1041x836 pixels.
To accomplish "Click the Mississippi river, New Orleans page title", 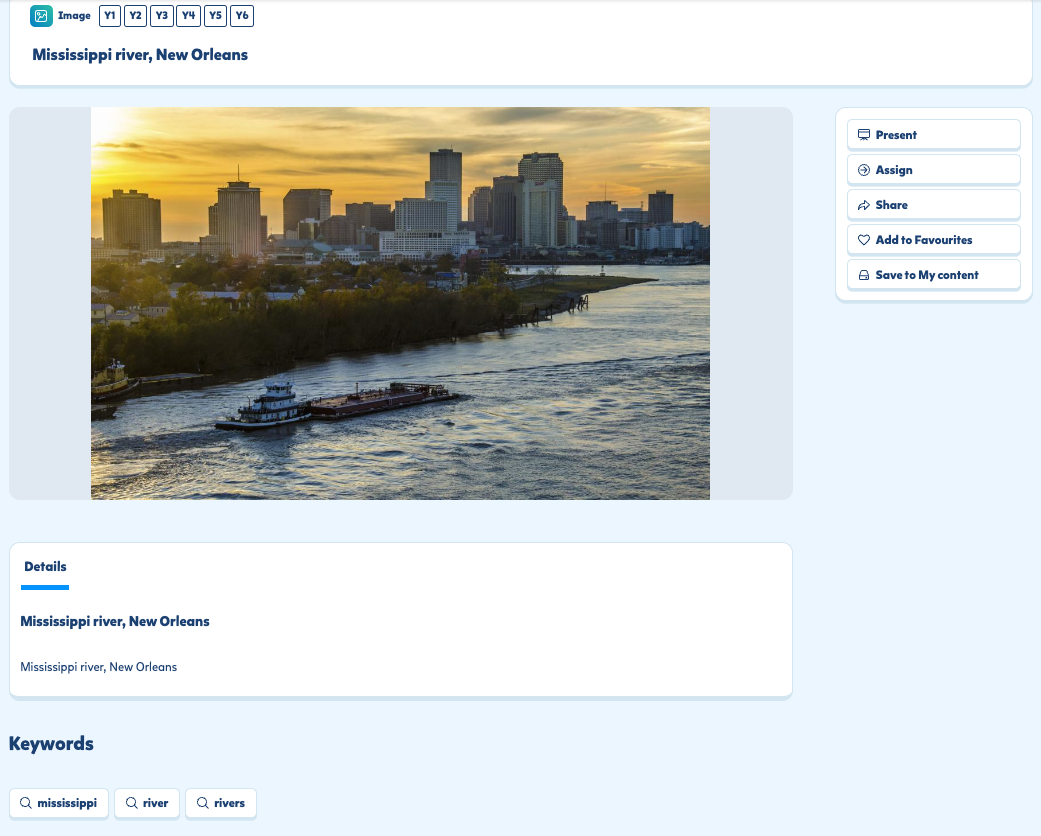I will 140,55.
